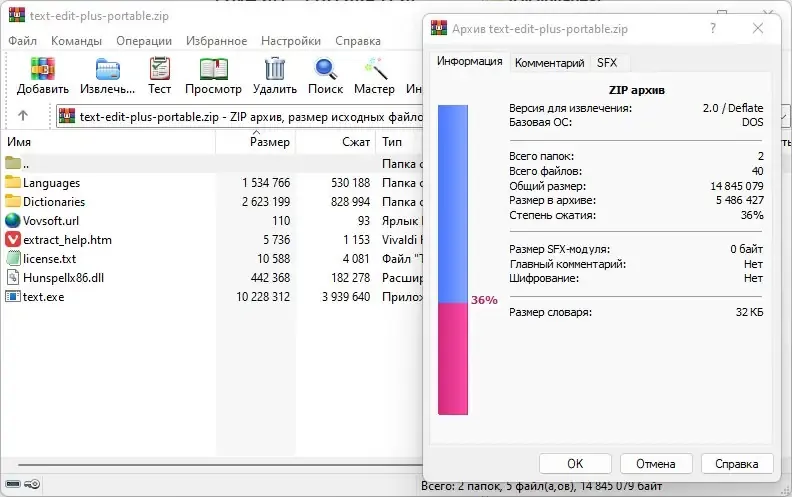This screenshot has width=792, height=497.
Task: Open the Операции menu
Action: [144, 41]
